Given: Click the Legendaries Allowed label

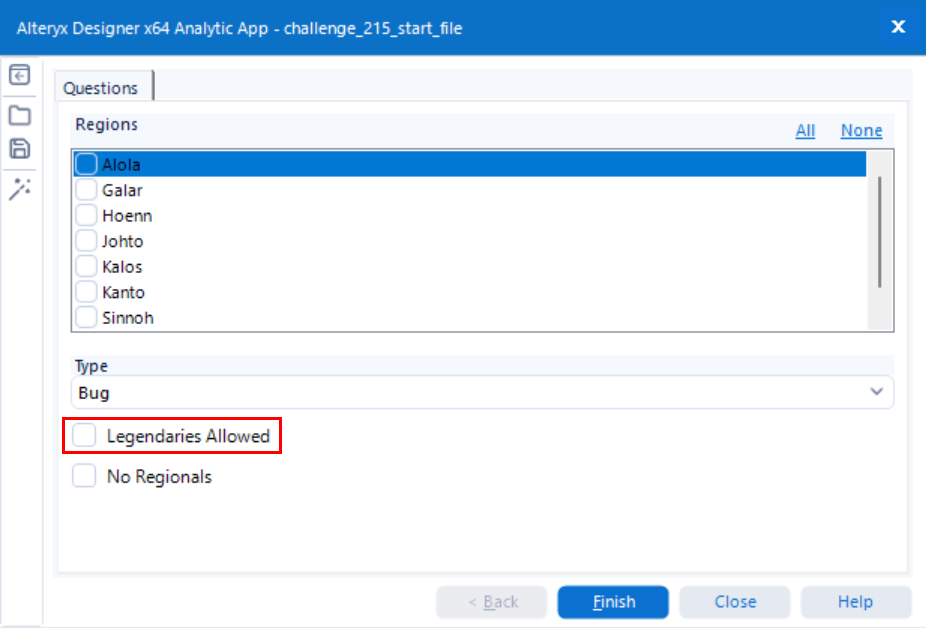Looking at the screenshot, I should point(188,436).
